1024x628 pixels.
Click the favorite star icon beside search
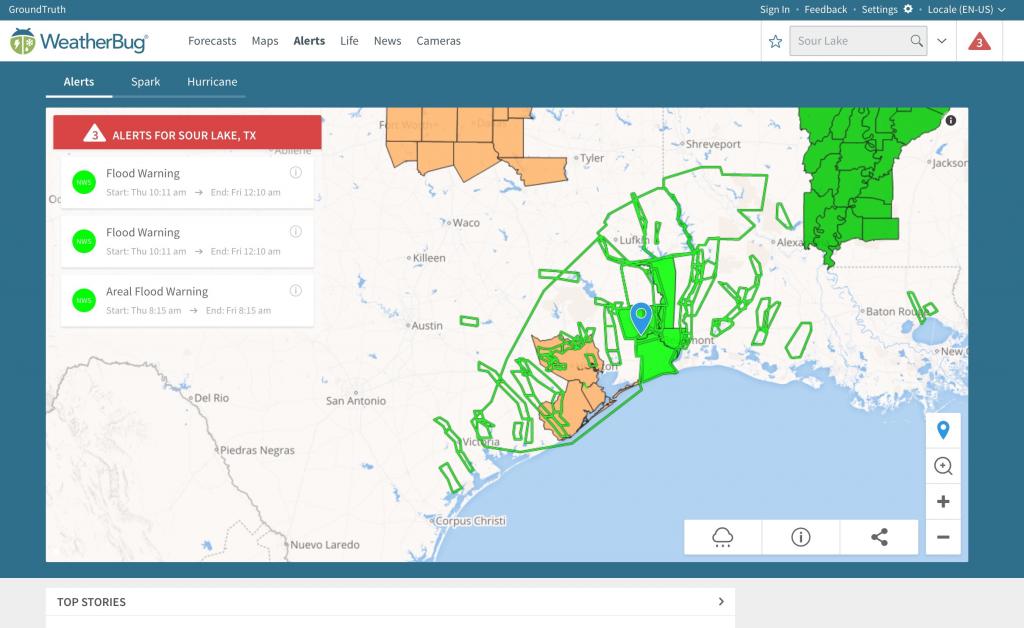(775, 42)
